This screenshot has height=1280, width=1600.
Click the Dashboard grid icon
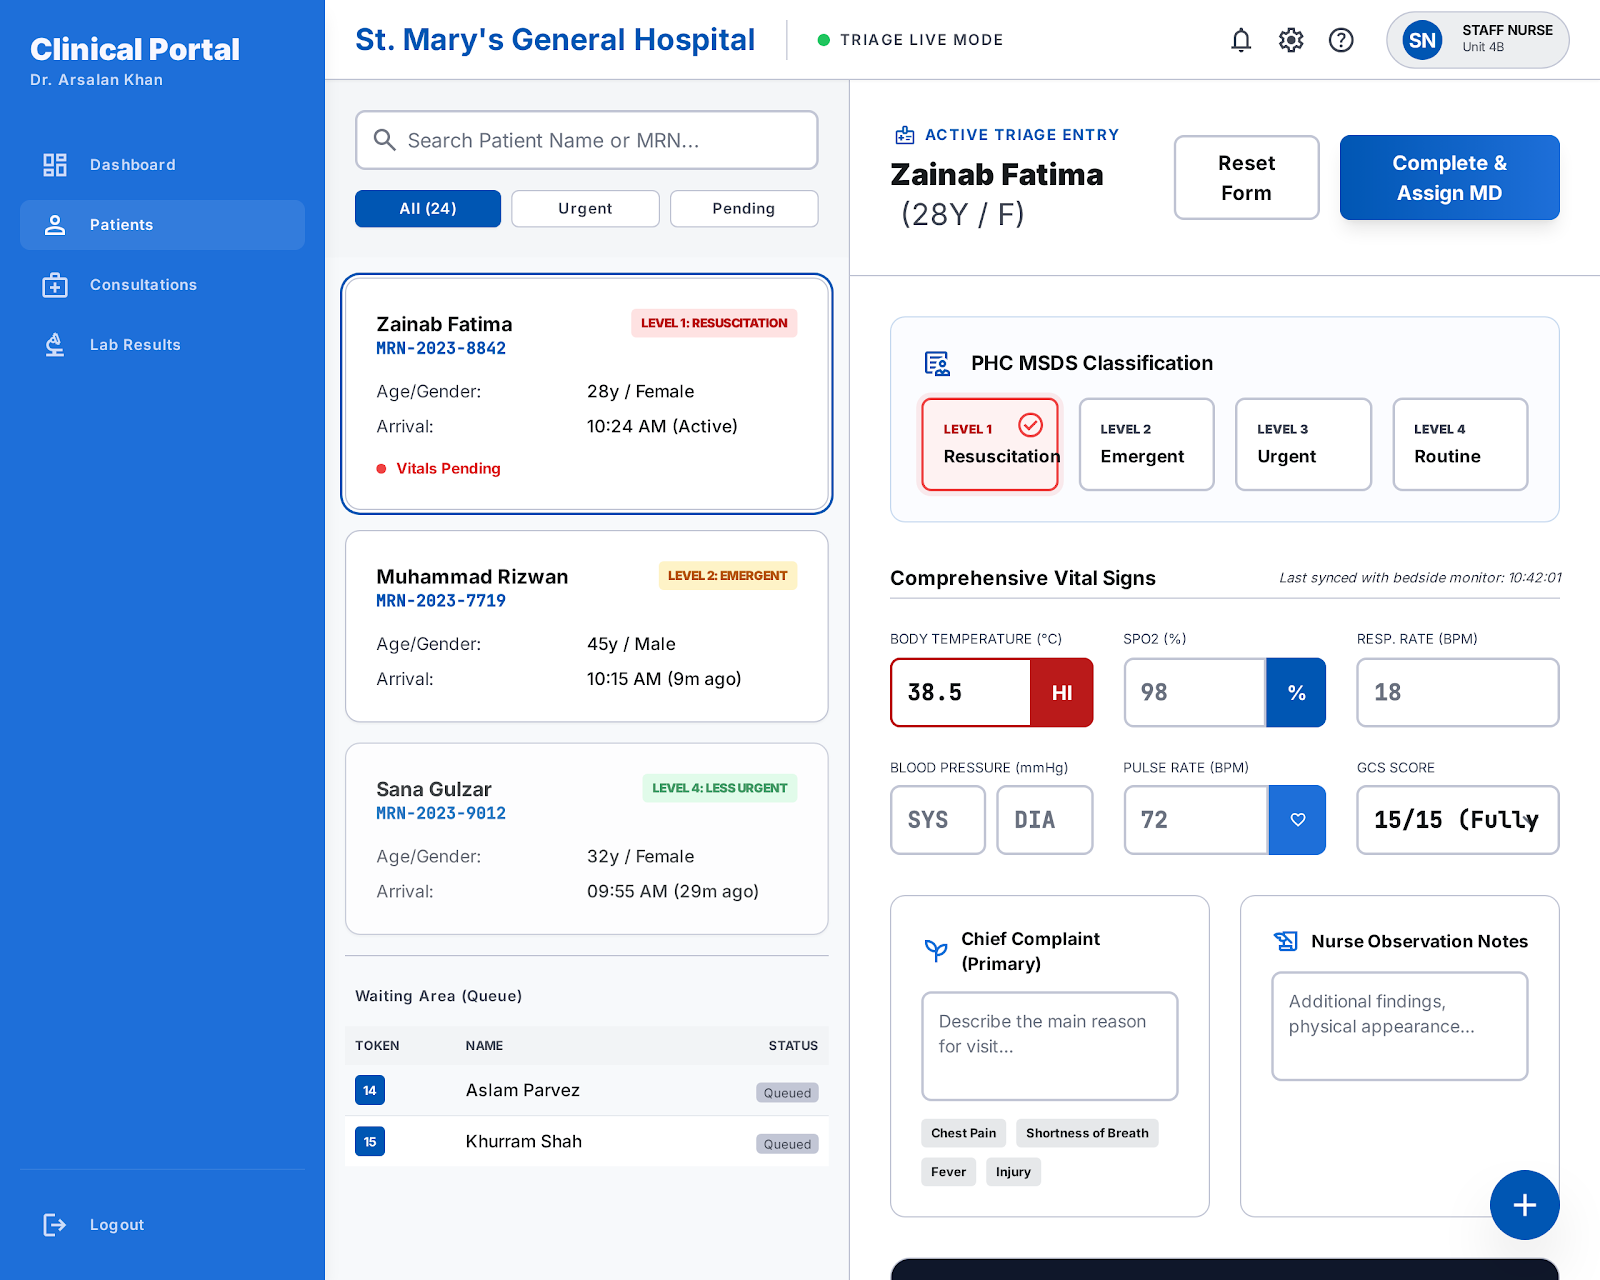(55, 165)
